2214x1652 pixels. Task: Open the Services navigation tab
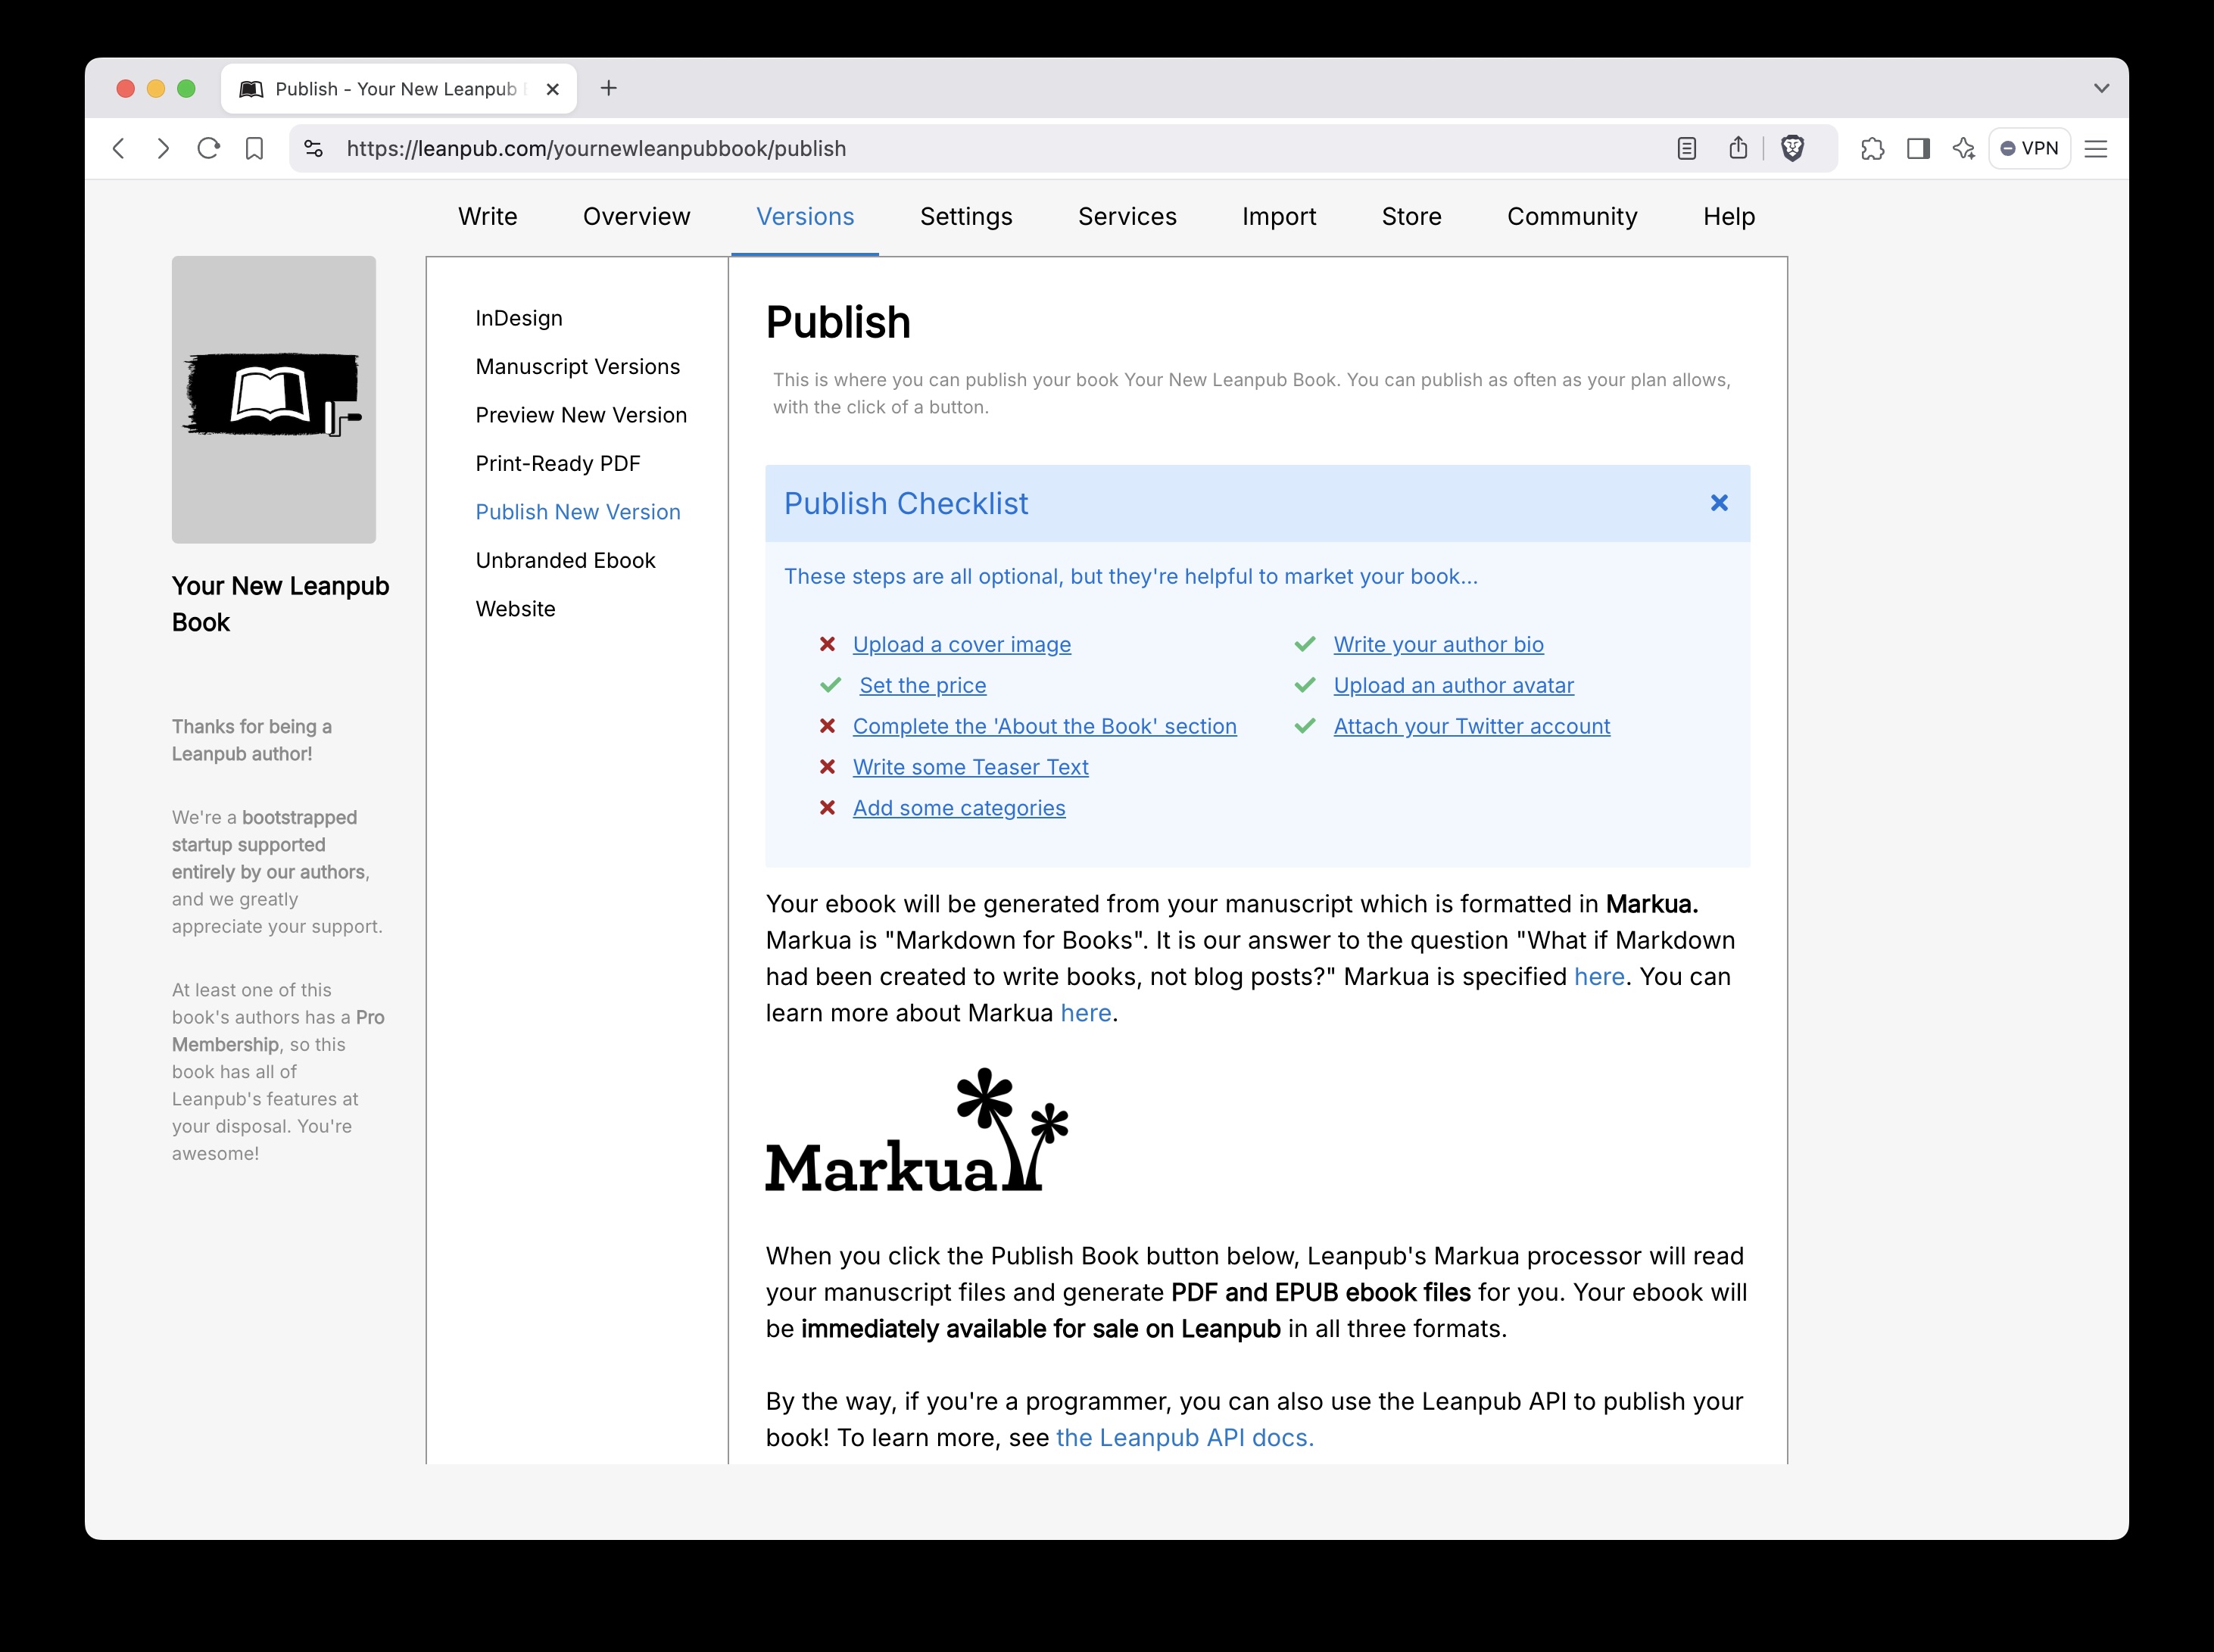point(1126,217)
